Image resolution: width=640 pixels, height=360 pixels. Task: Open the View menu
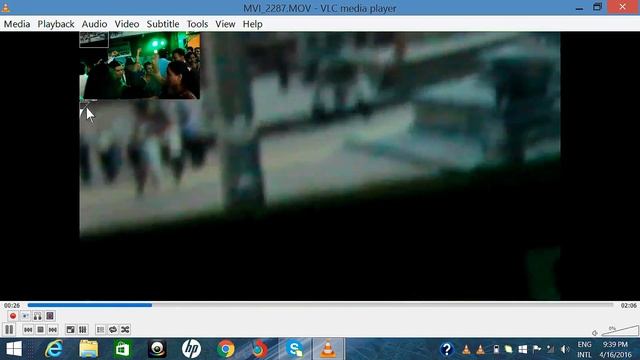point(225,24)
